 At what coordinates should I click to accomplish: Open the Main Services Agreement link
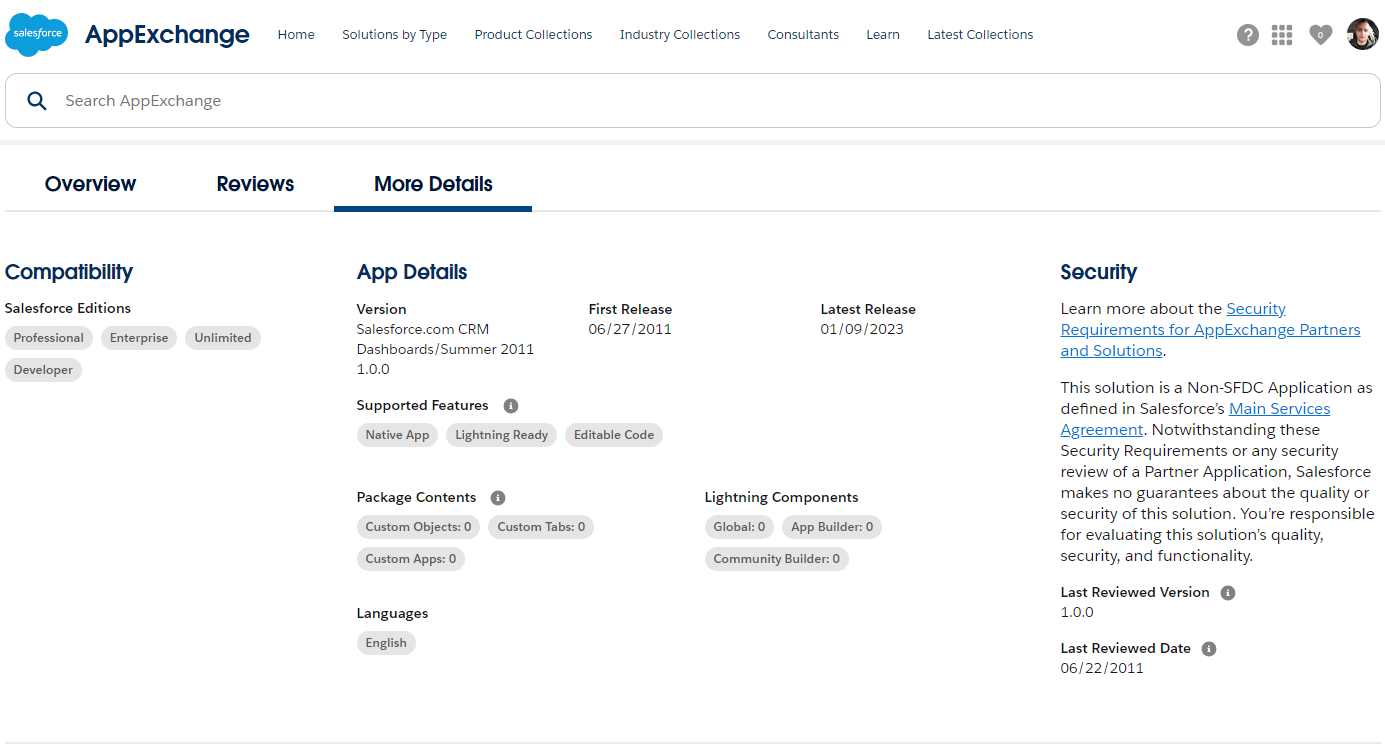pos(1279,408)
